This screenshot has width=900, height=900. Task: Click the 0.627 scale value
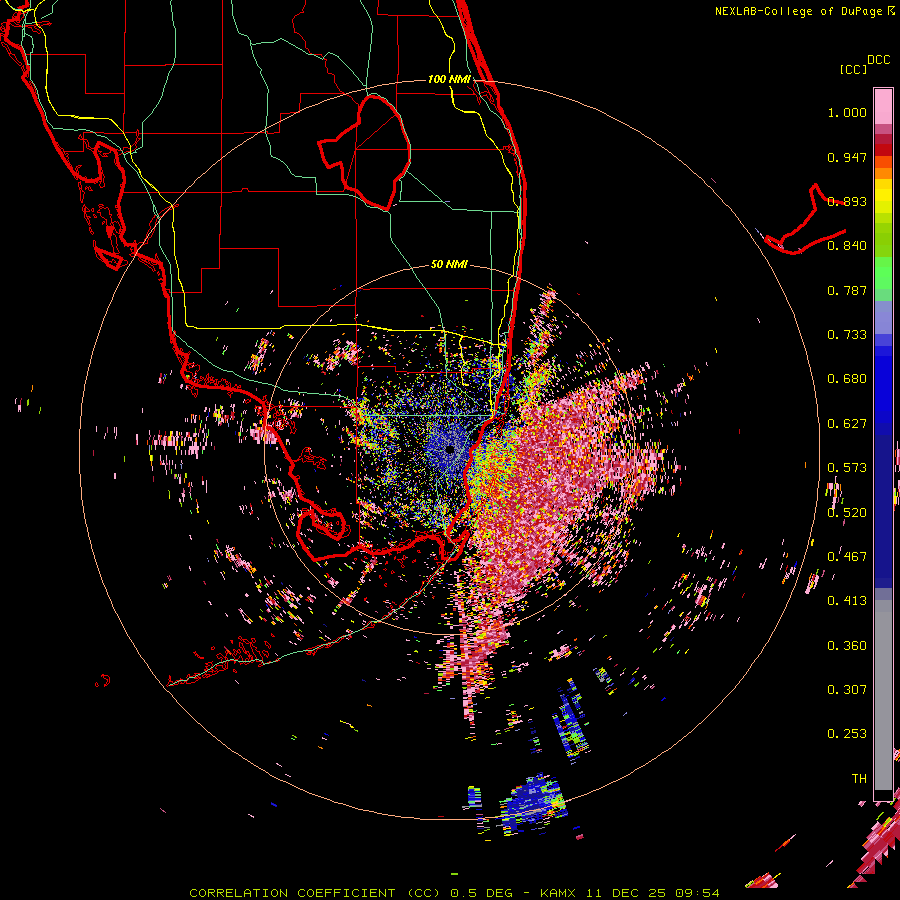(847, 424)
